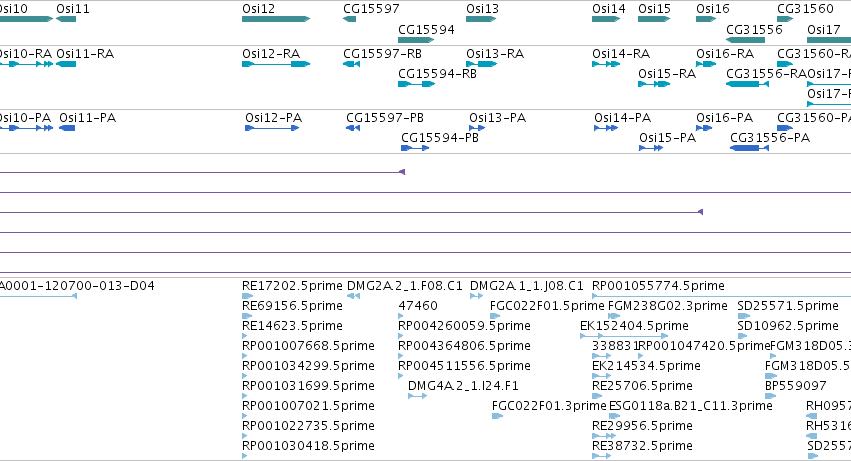Click the Osi15 gene label
Screen dimensions: 851x461
pyautogui.click(x=655, y=9)
